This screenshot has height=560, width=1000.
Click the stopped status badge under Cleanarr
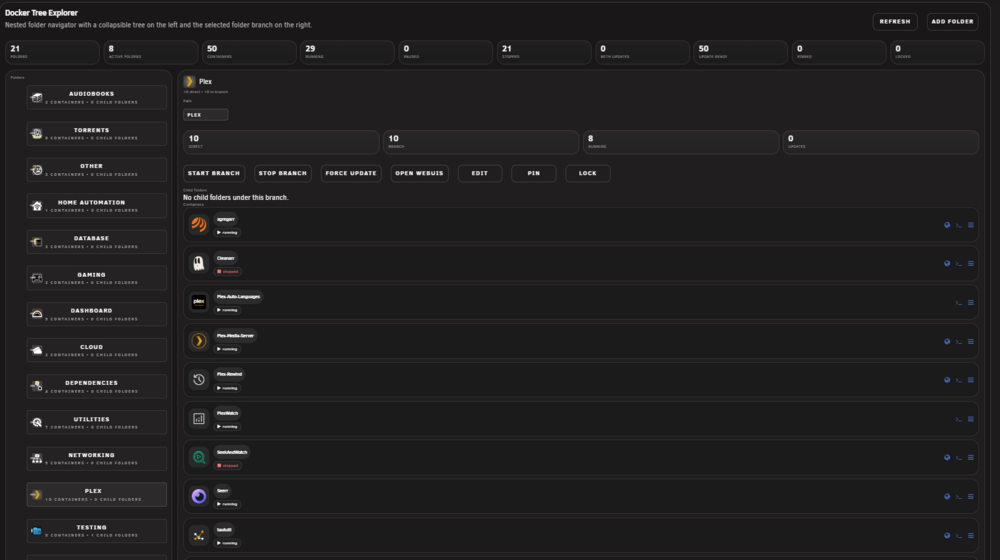tap(228, 272)
